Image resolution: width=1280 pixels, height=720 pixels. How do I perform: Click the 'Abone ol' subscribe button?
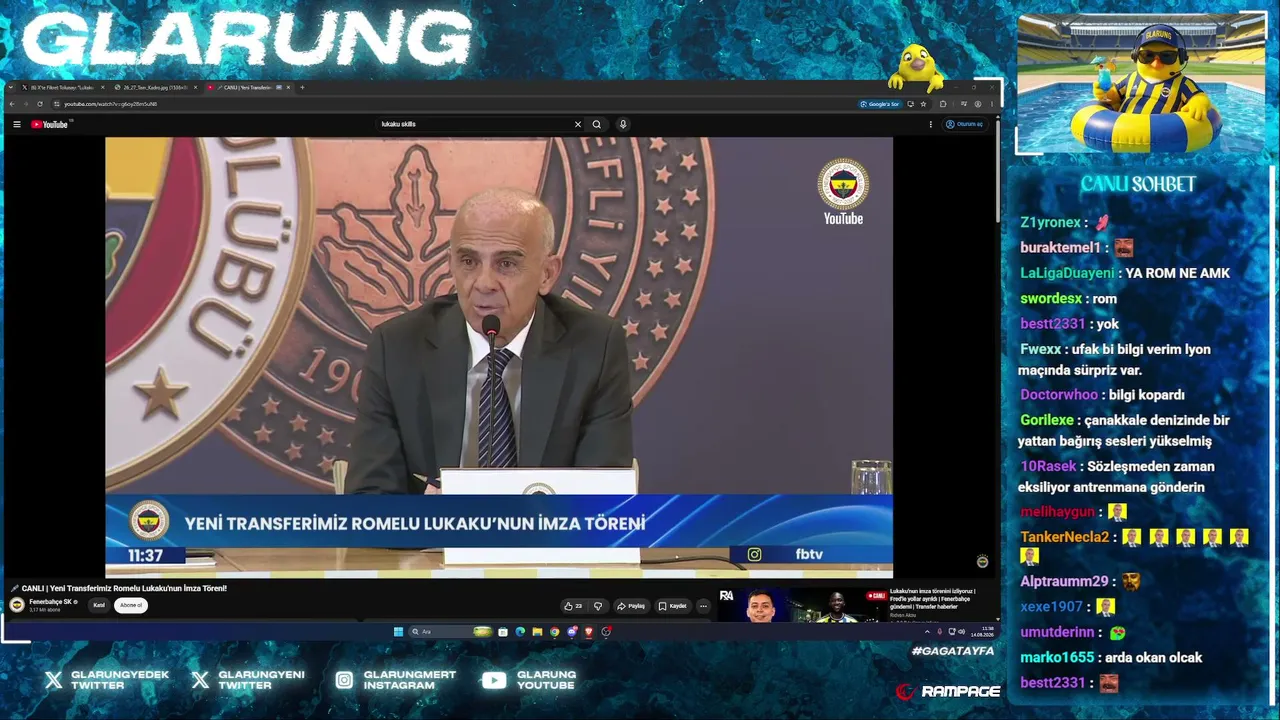pos(131,605)
